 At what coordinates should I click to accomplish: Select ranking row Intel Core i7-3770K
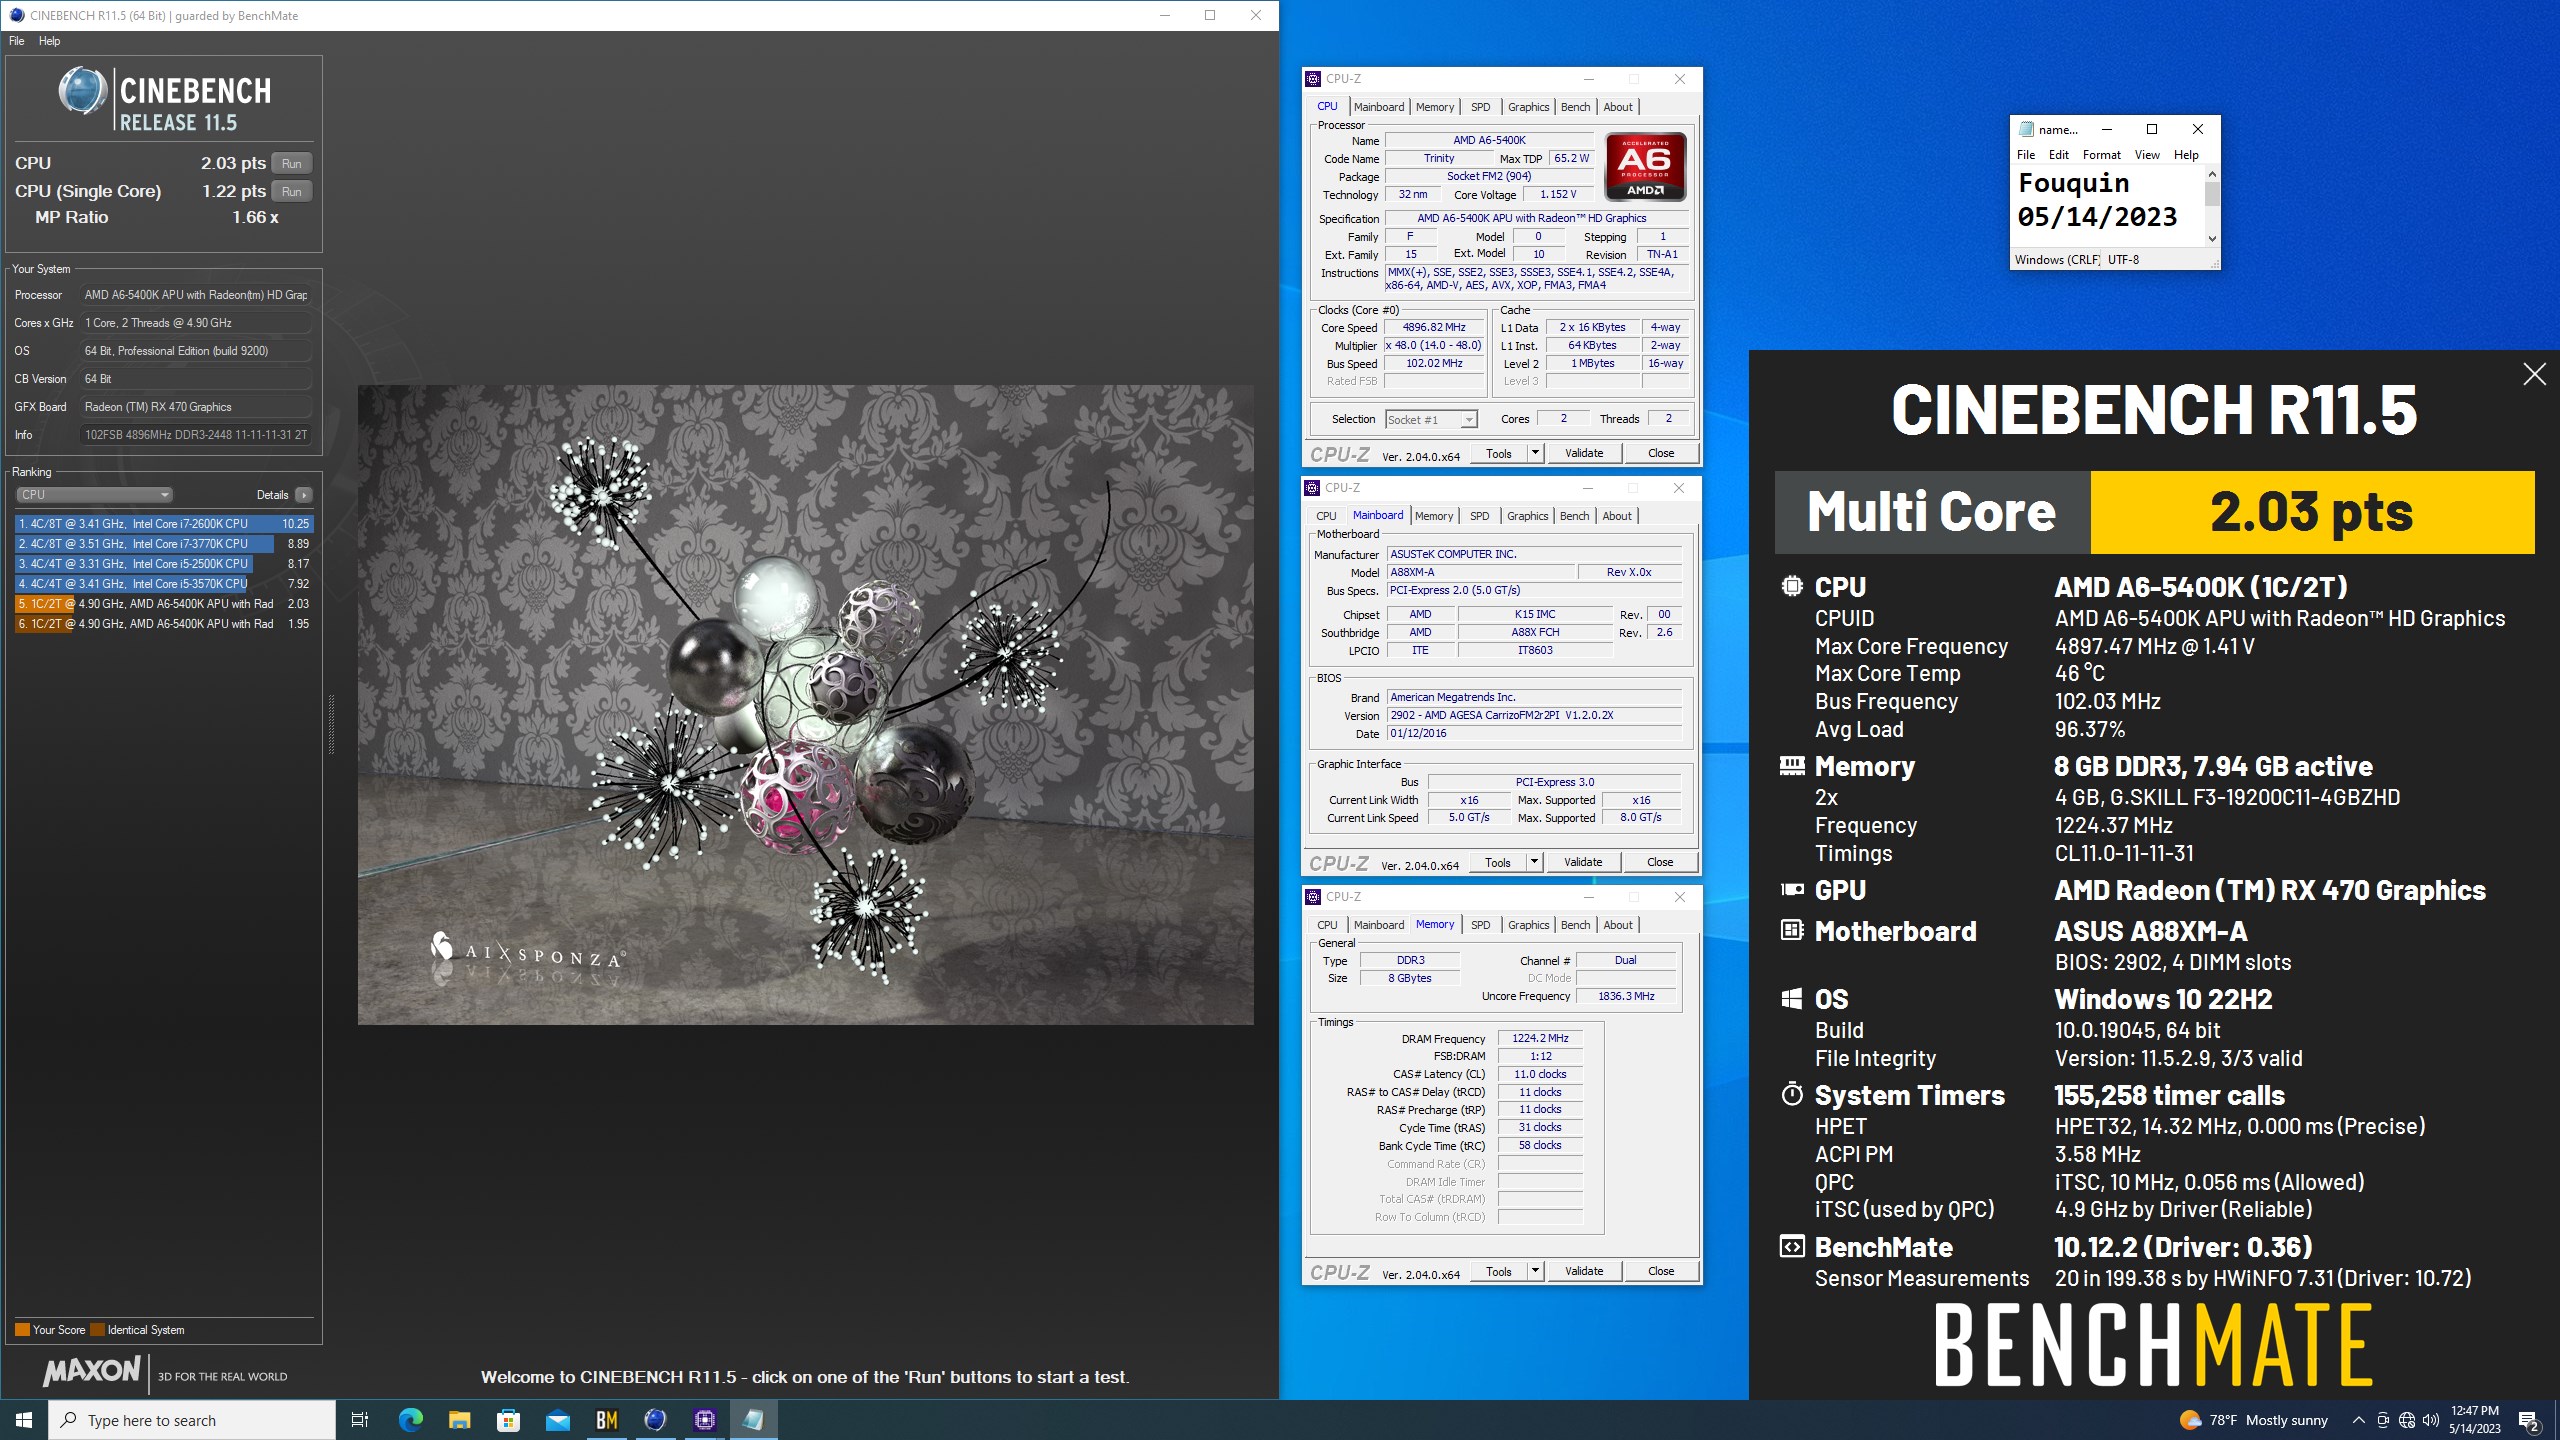pyautogui.click(x=164, y=544)
